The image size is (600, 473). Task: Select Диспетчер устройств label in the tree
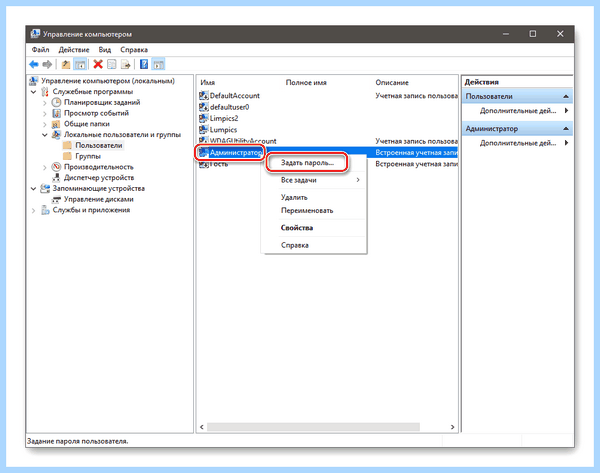pyautogui.click(x=99, y=178)
